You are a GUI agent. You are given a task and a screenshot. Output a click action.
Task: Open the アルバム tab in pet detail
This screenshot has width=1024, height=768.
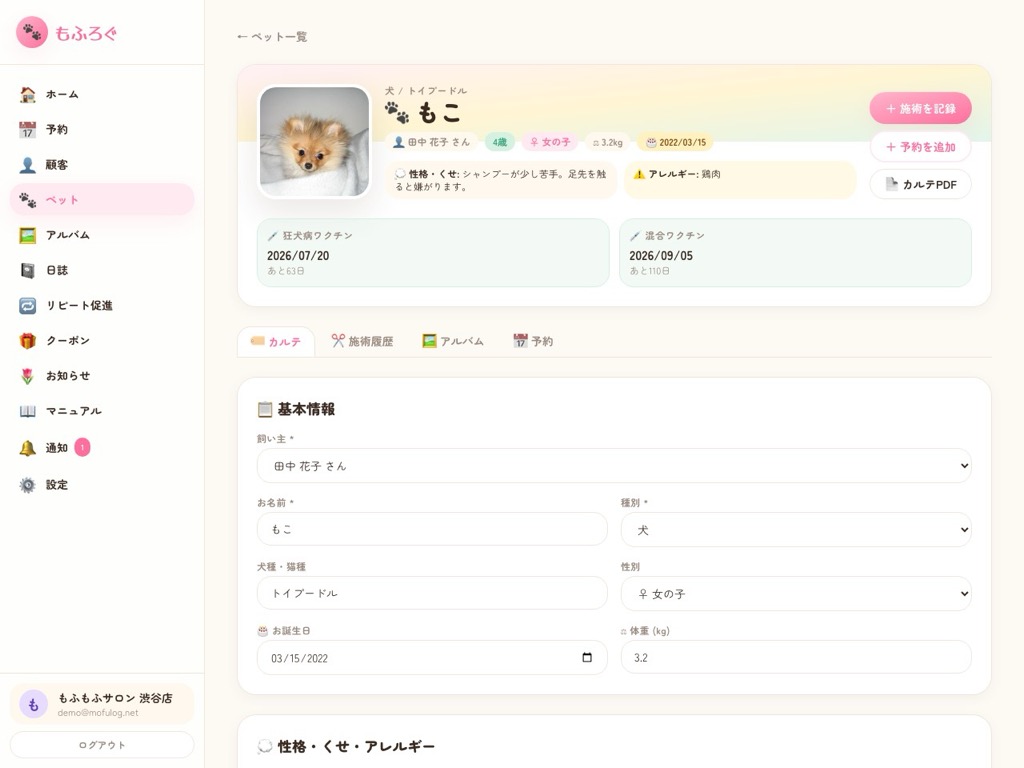click(453, 342)
